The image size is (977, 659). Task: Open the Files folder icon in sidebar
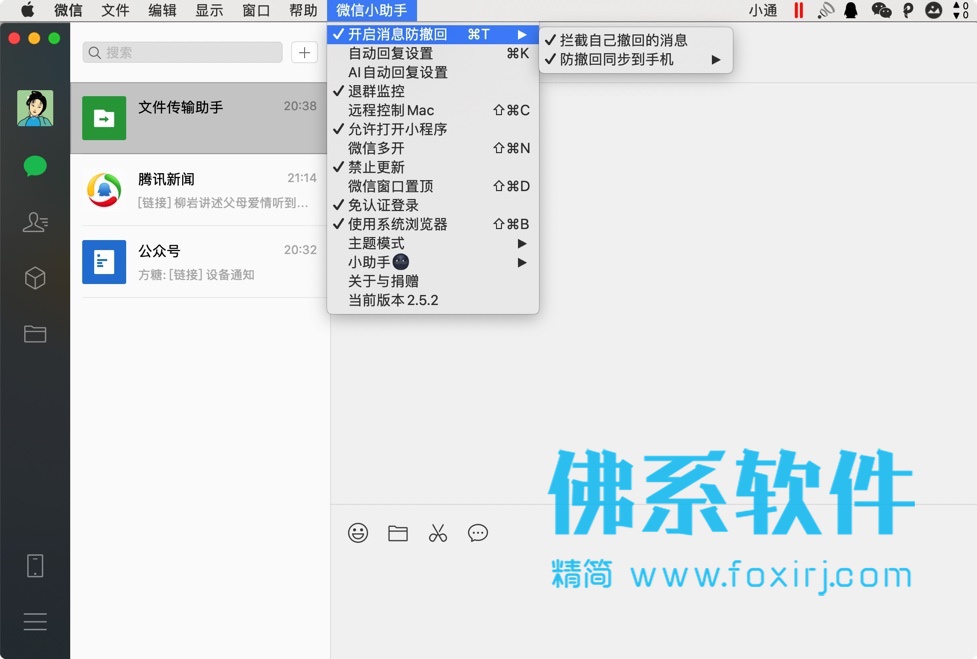point(35,334)
